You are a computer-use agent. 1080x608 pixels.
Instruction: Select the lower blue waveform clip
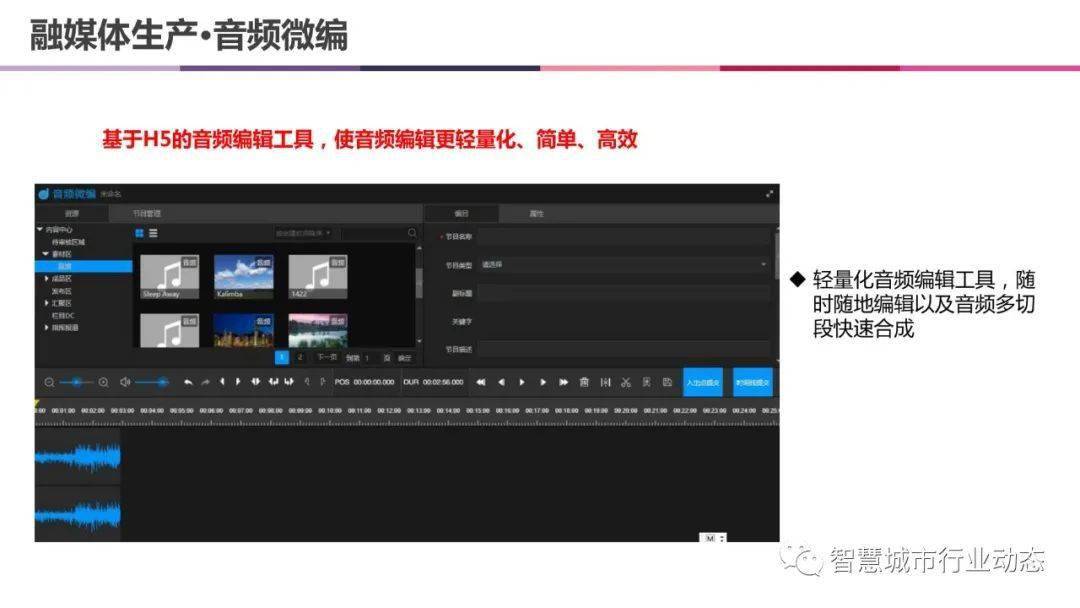[78, 514]
